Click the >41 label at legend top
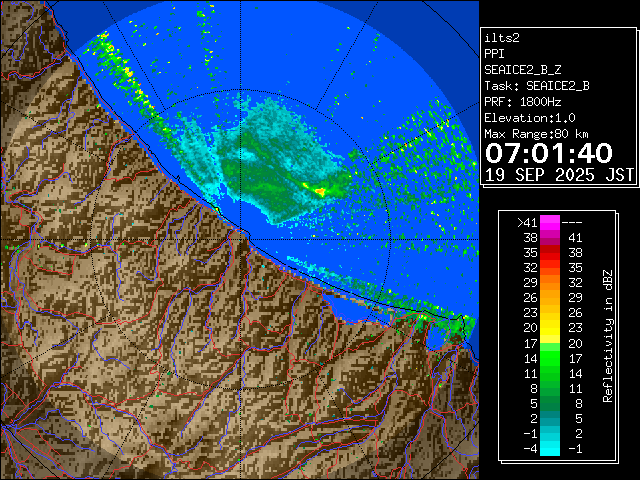 click(527, 223)
